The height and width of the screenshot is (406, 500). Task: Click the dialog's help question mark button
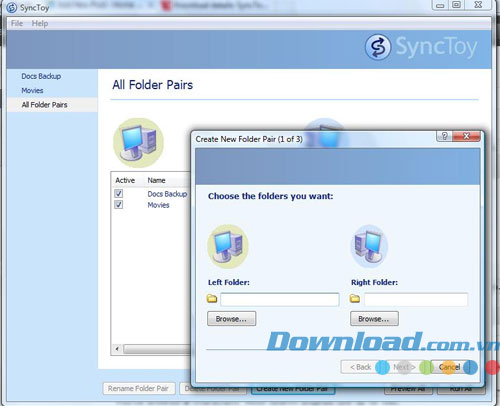coord(444,136)
